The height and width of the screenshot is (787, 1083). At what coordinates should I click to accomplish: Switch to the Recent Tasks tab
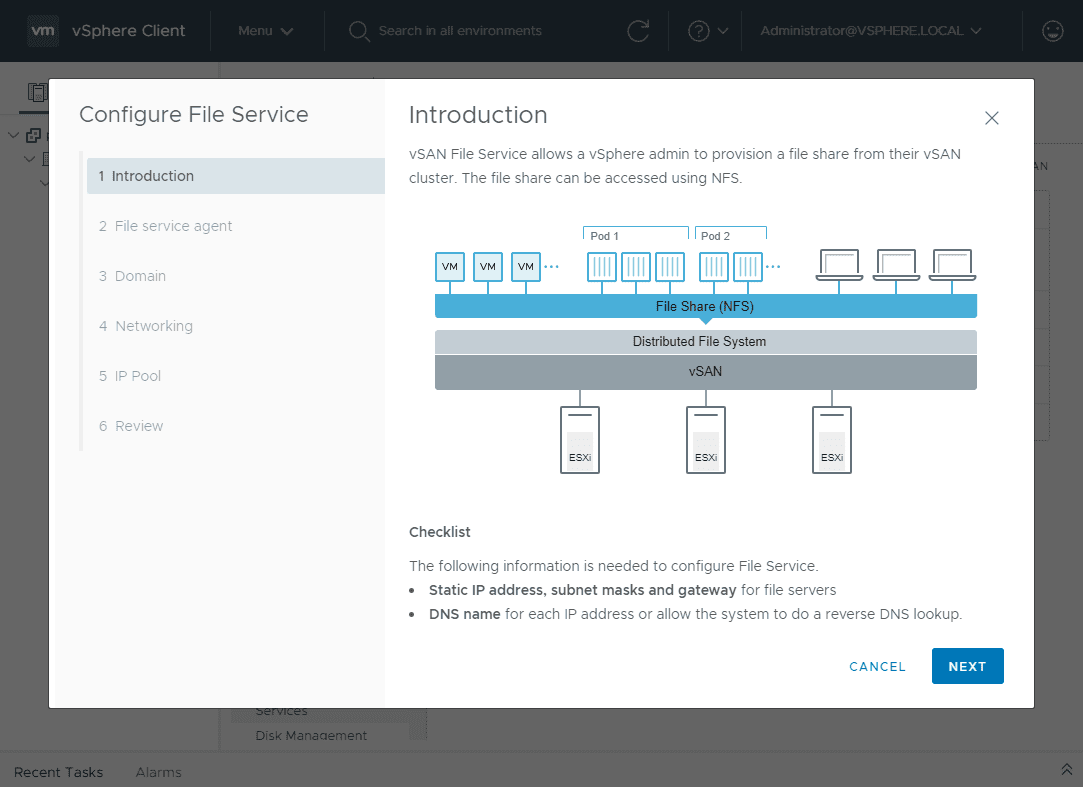pos(58,772)
